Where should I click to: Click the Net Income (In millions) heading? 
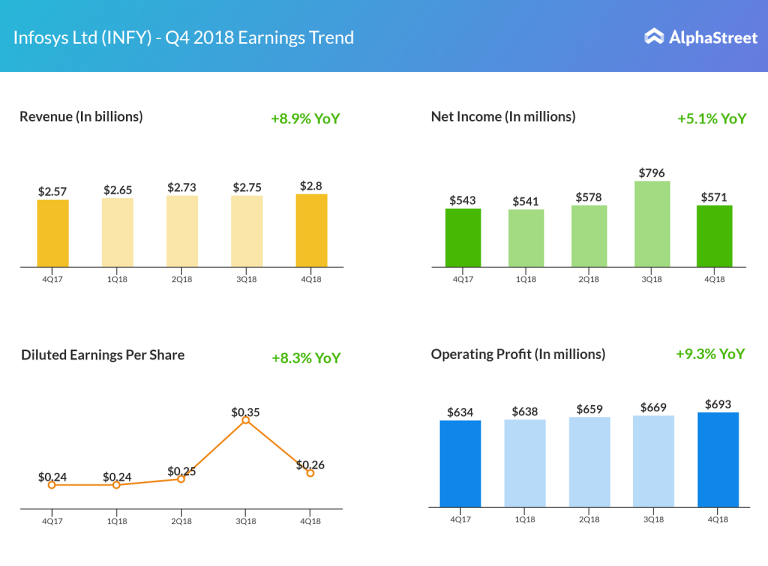click(x=503, y=116)
